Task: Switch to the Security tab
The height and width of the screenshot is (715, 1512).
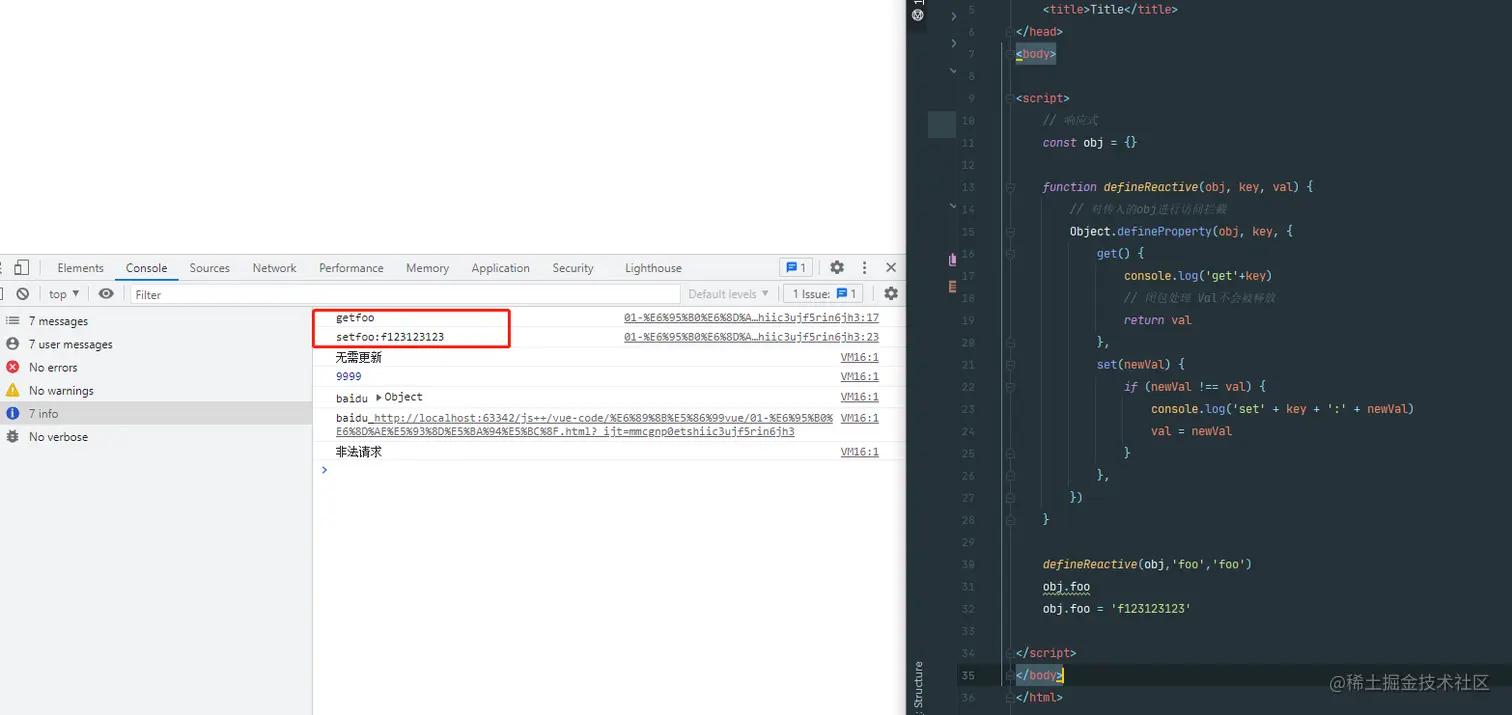Action: [573, 268]
